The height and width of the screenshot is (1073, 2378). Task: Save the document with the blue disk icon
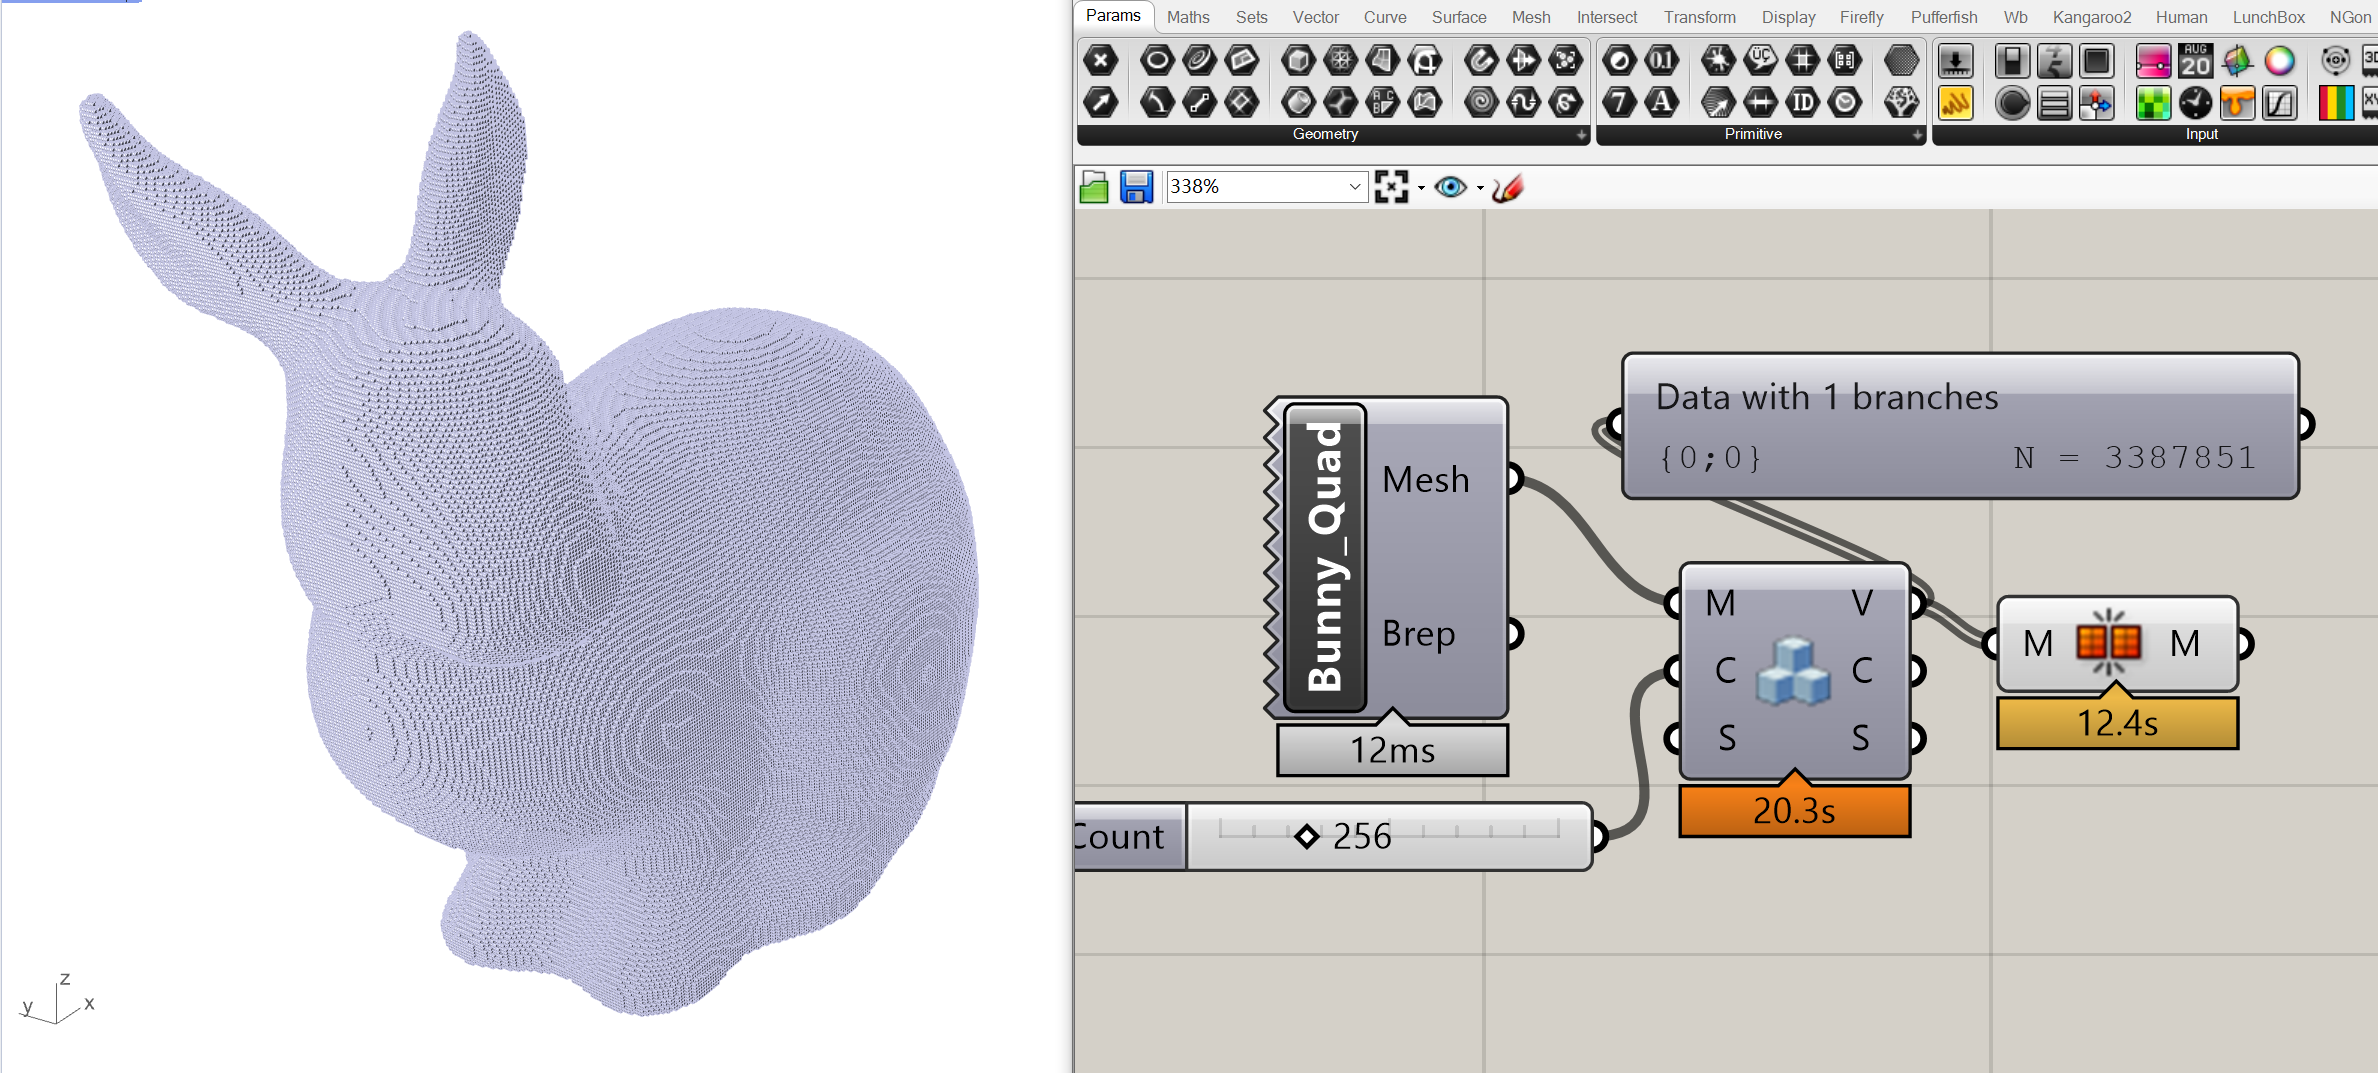pos(1136,187)
